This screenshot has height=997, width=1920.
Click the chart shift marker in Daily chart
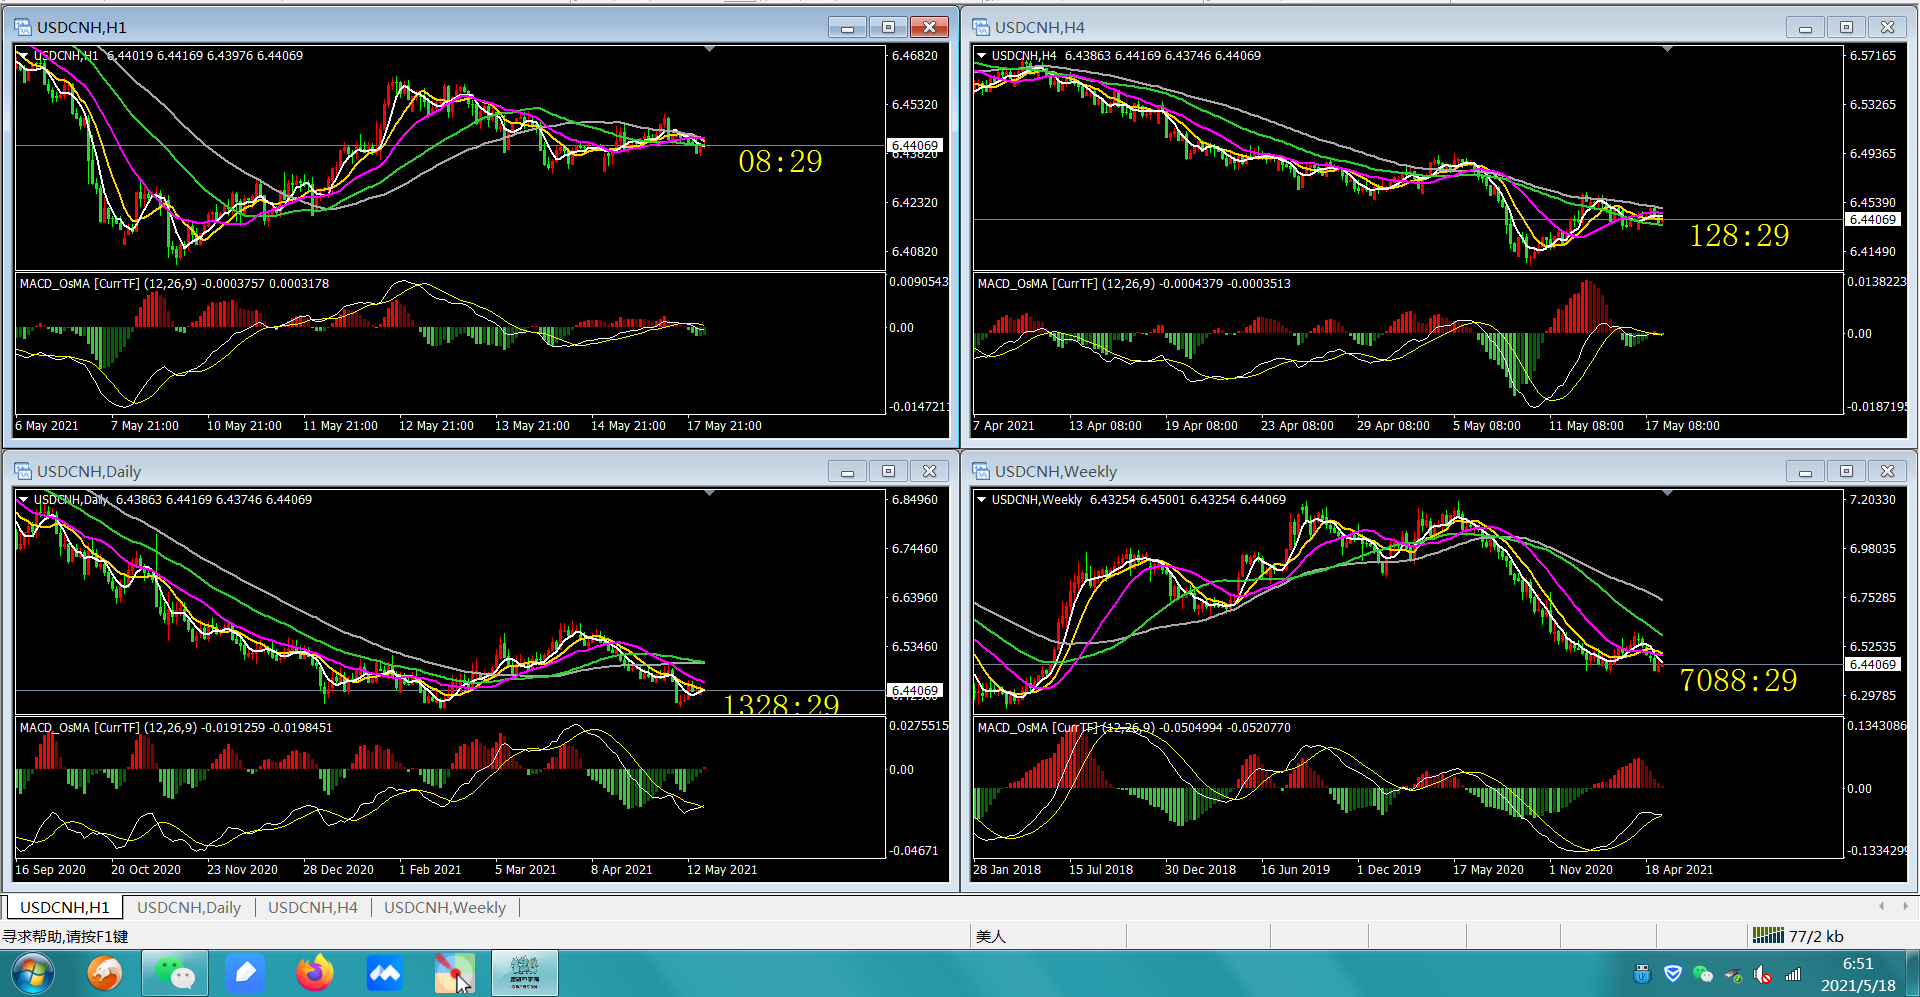coord(709,493)
